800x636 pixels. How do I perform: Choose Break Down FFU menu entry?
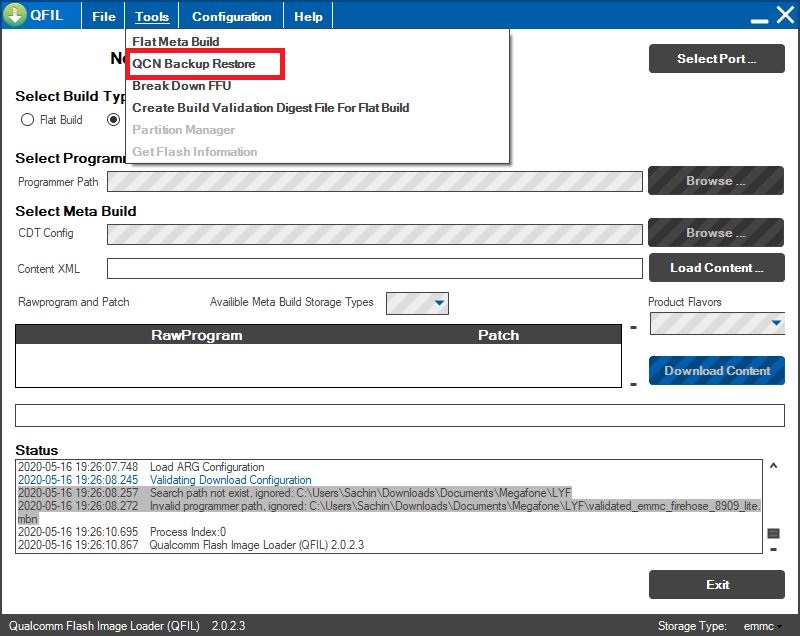182,86
